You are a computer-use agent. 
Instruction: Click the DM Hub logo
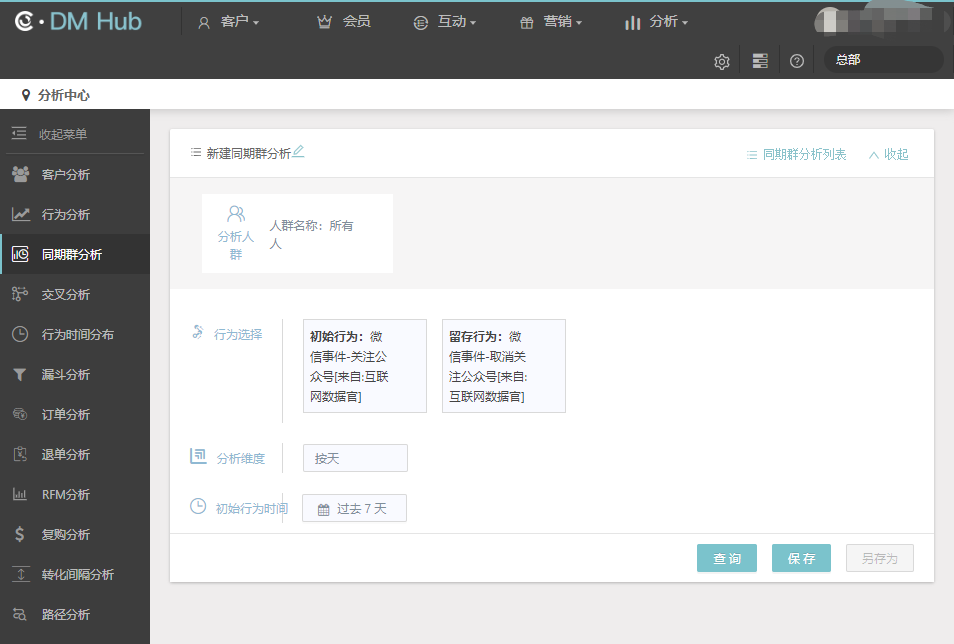[78, 21]
